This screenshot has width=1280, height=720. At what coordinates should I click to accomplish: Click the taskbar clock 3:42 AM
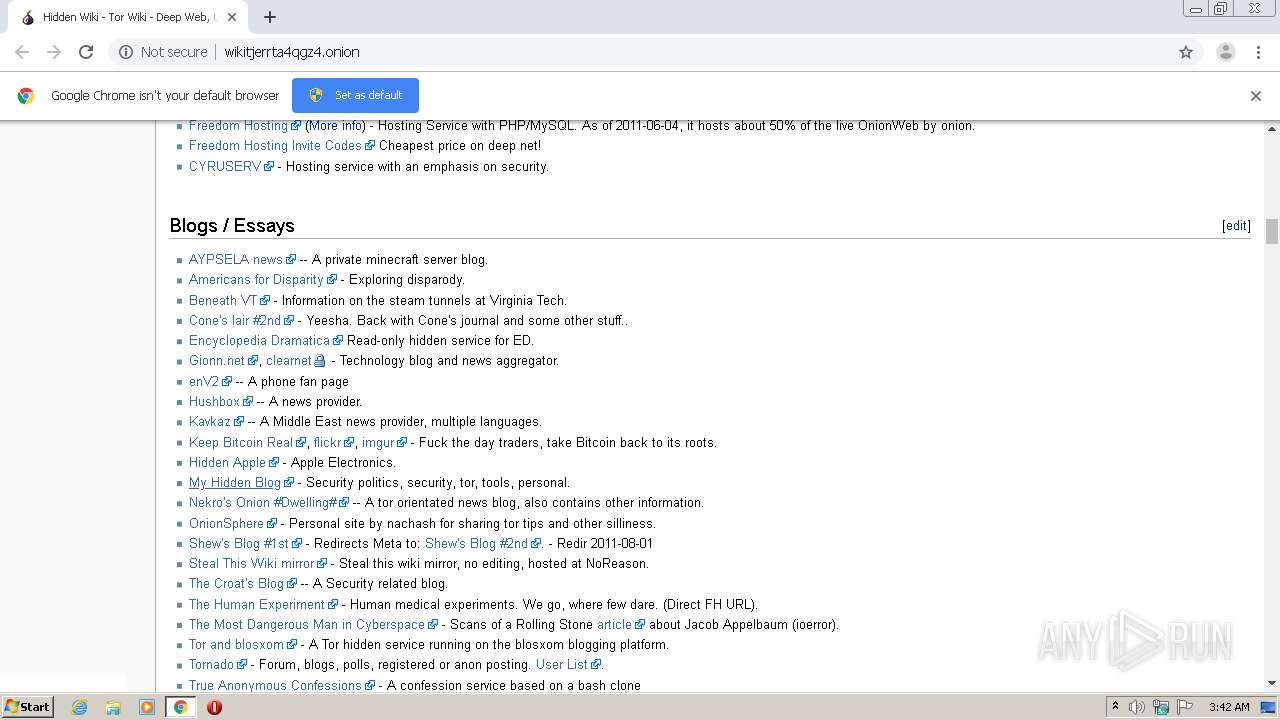(1229, 707)
